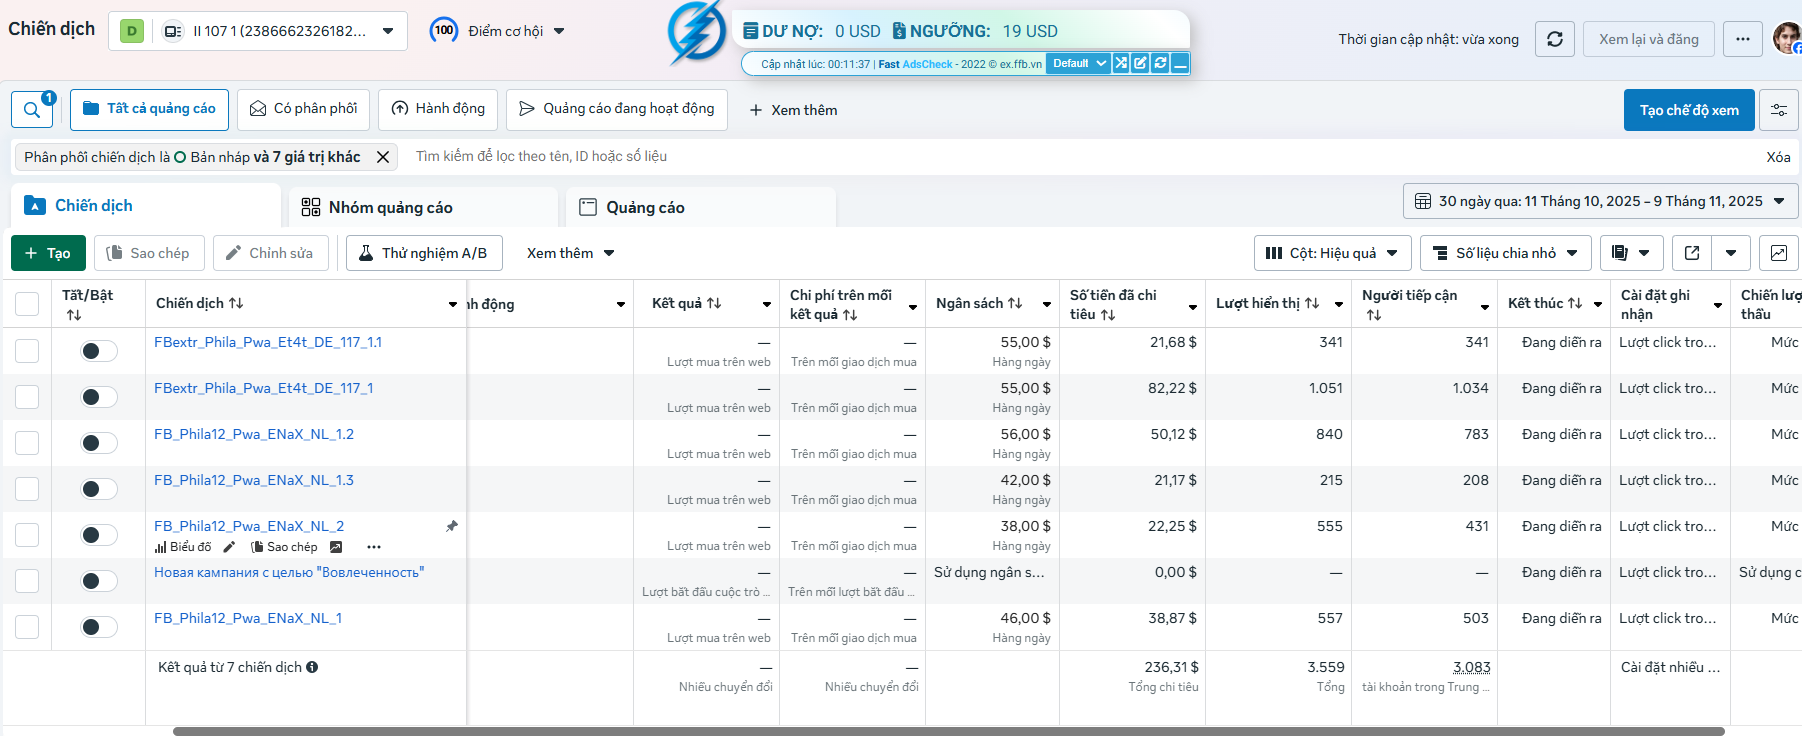Click the Fast AdsCheck lightning bolt logo
The height and width of the screenshot is (736, 1802).
click(x=696, y=32)
